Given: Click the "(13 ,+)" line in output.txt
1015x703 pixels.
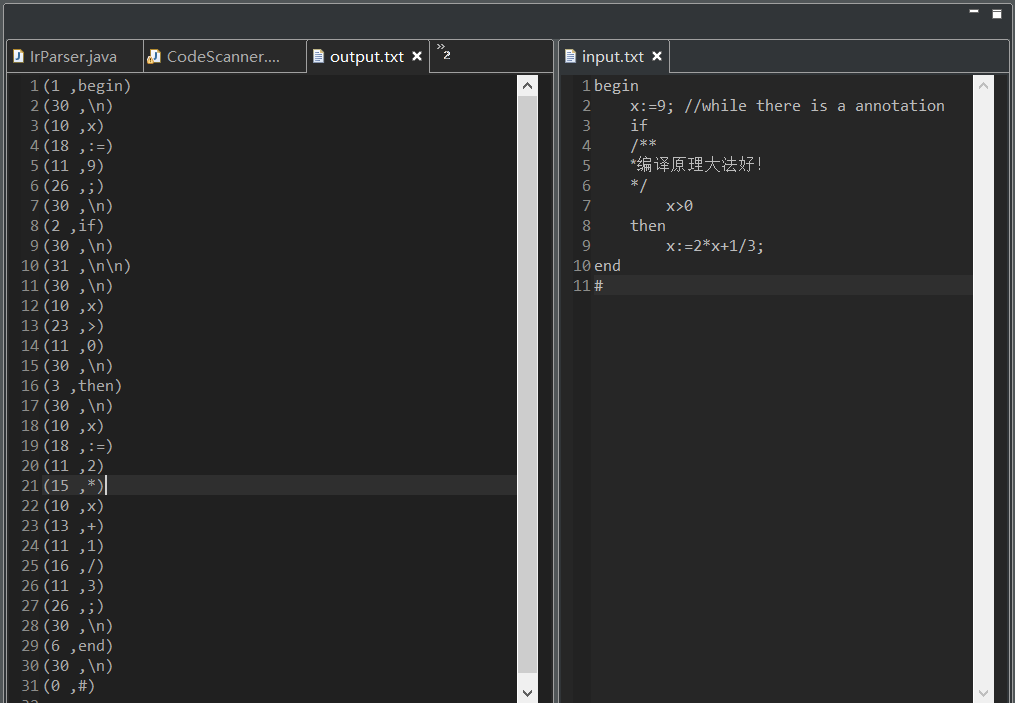Looking at the screenshot, I should pyautogui.click(x=74, y=526).
